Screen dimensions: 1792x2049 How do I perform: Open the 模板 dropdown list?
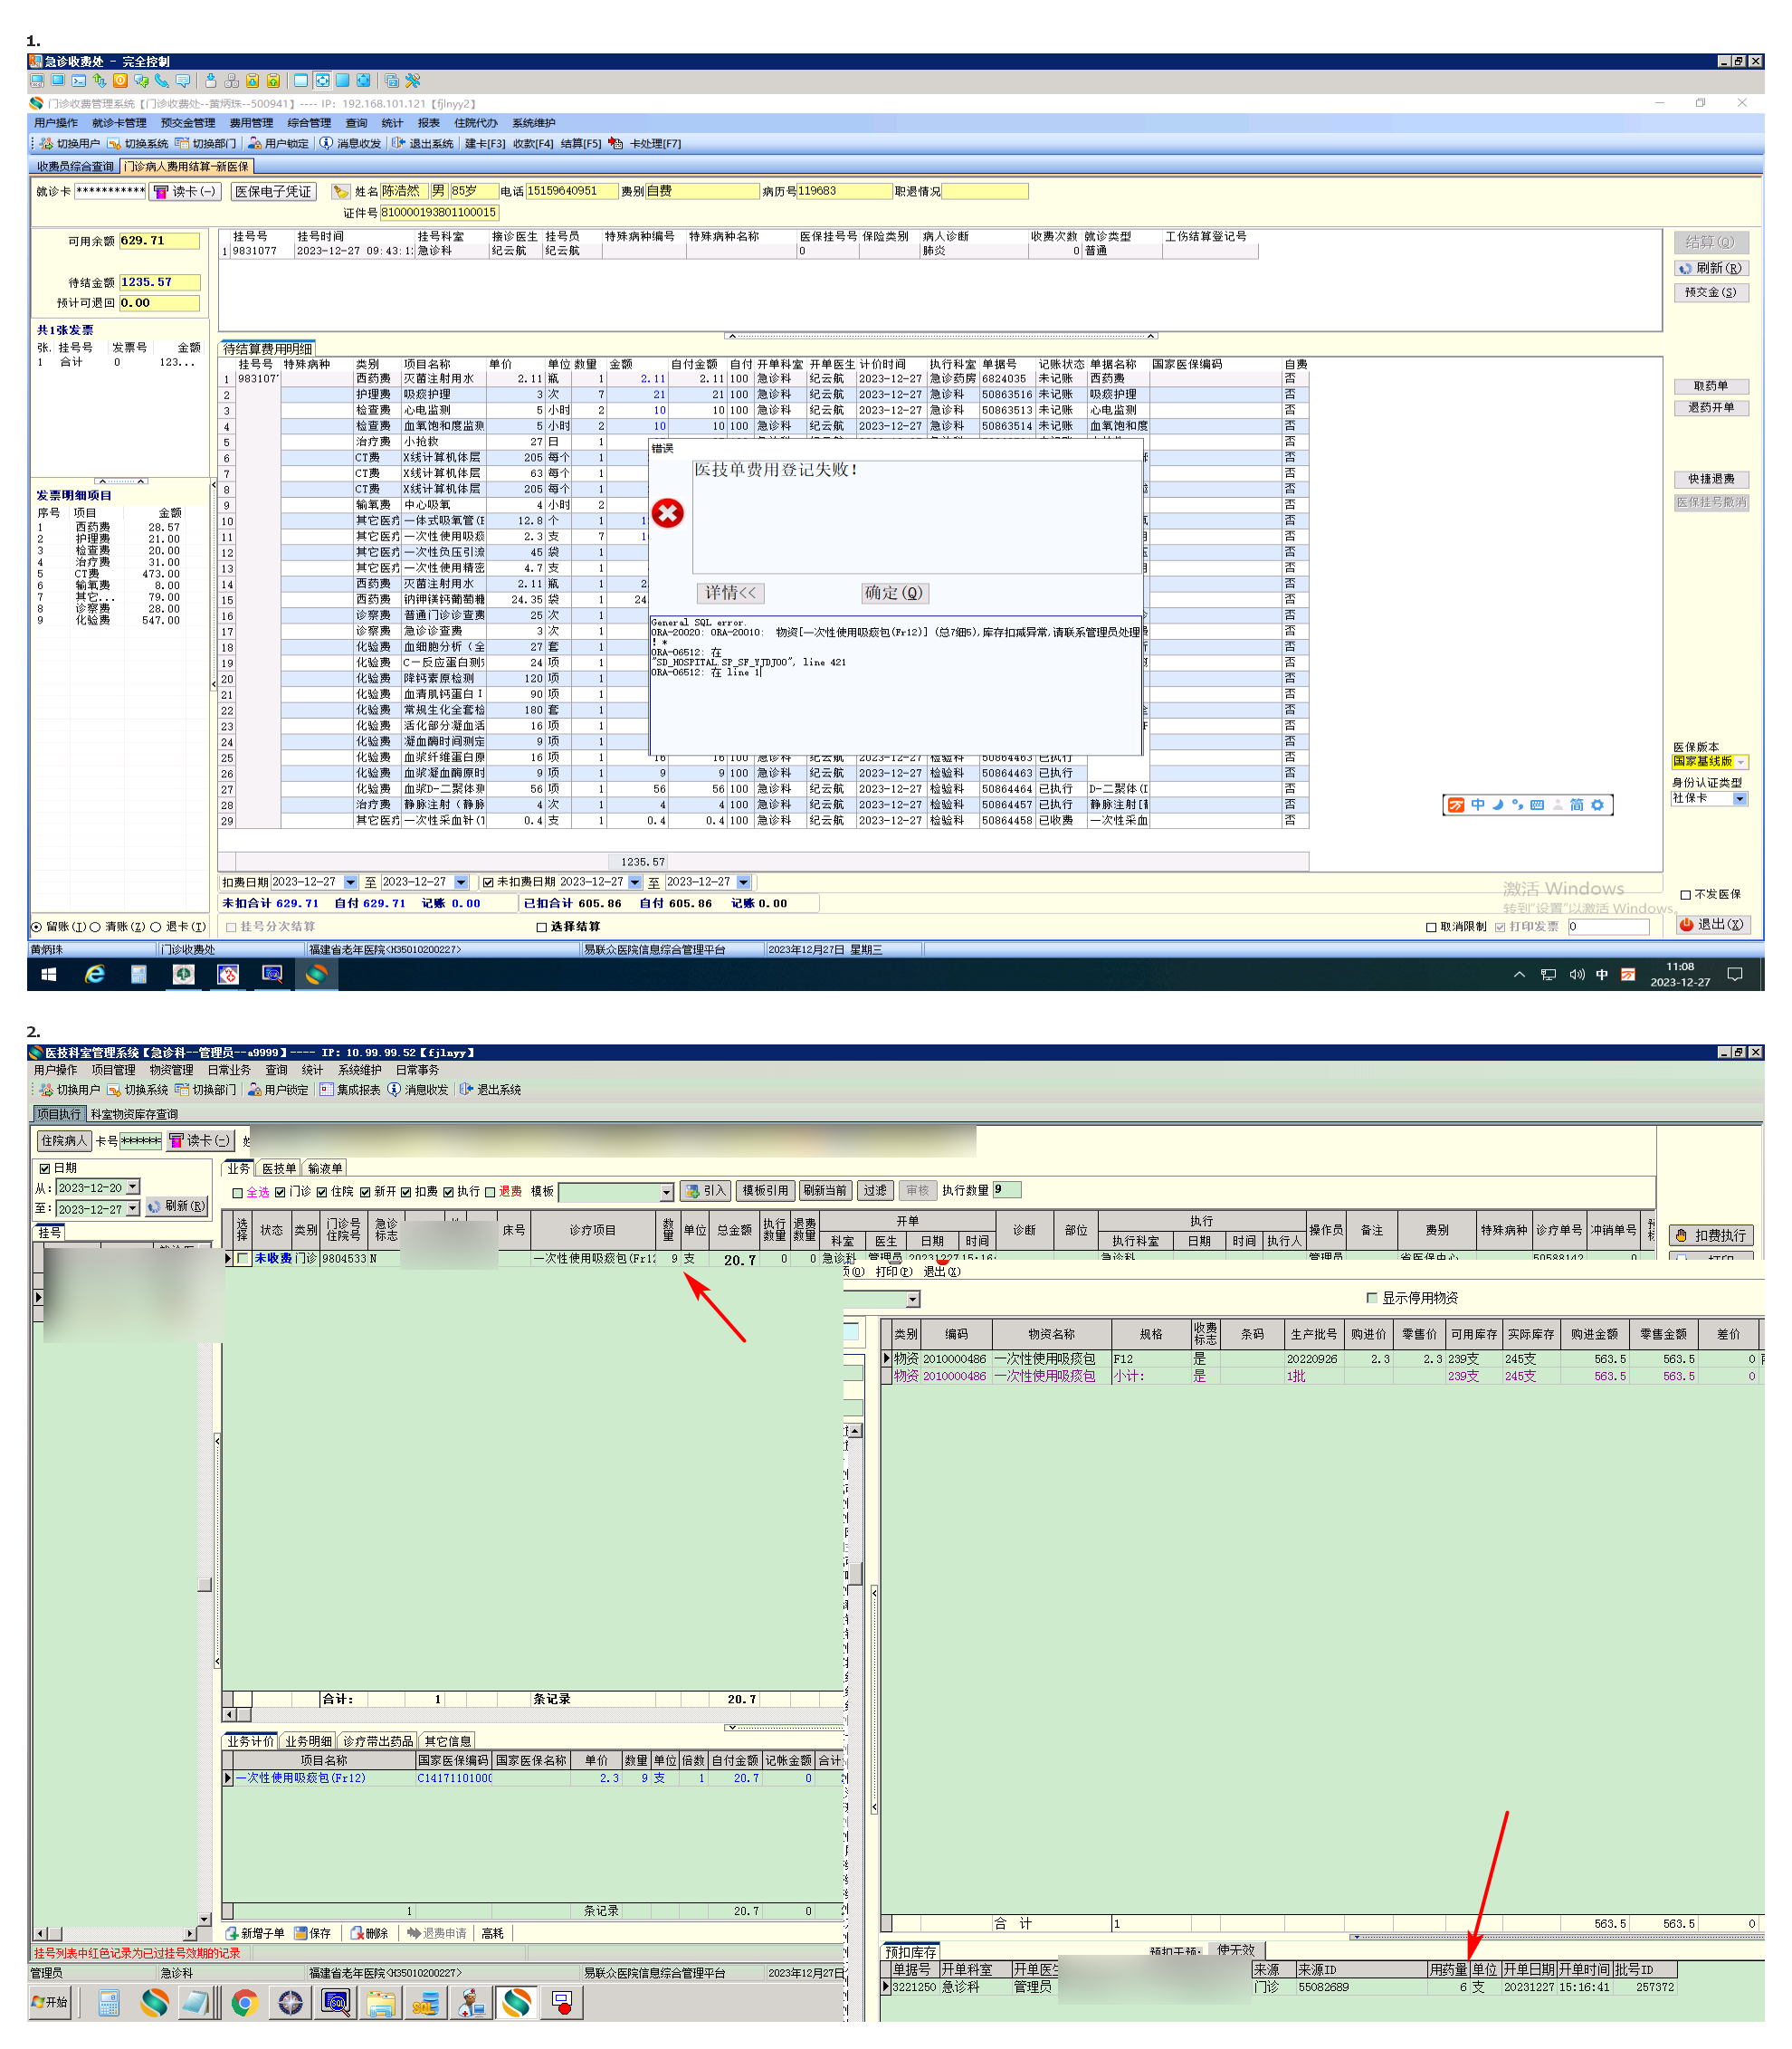click(666, 1192)
